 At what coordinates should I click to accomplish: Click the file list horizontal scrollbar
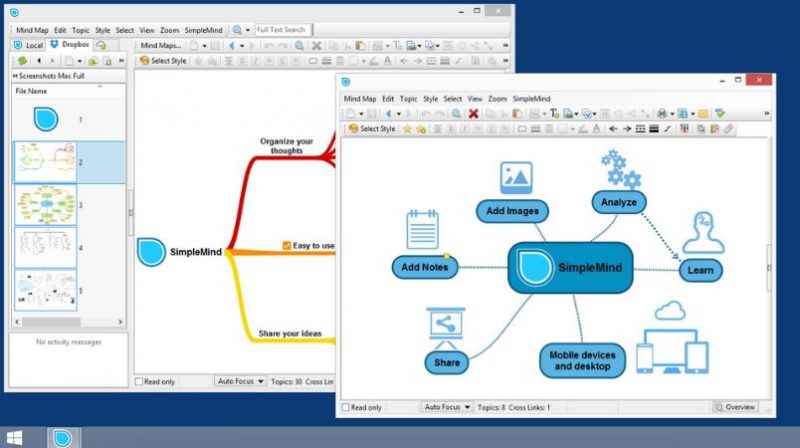pyautogui.click(x=68, y=321)
